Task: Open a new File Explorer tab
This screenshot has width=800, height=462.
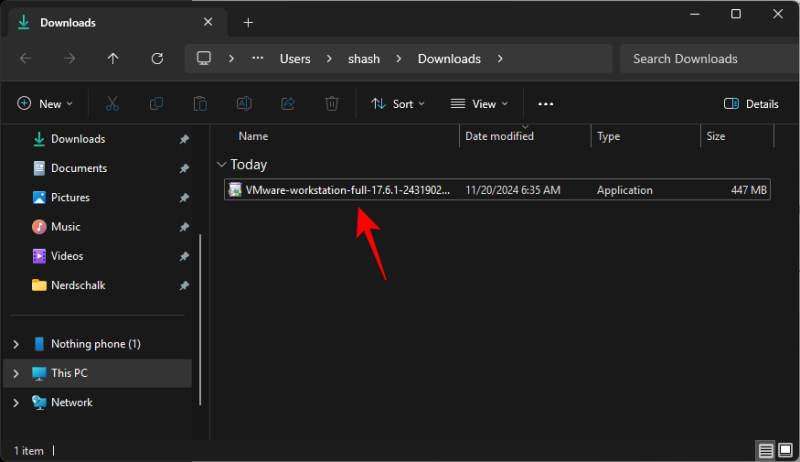Action: pyautogui.click(x=248, y=22)
